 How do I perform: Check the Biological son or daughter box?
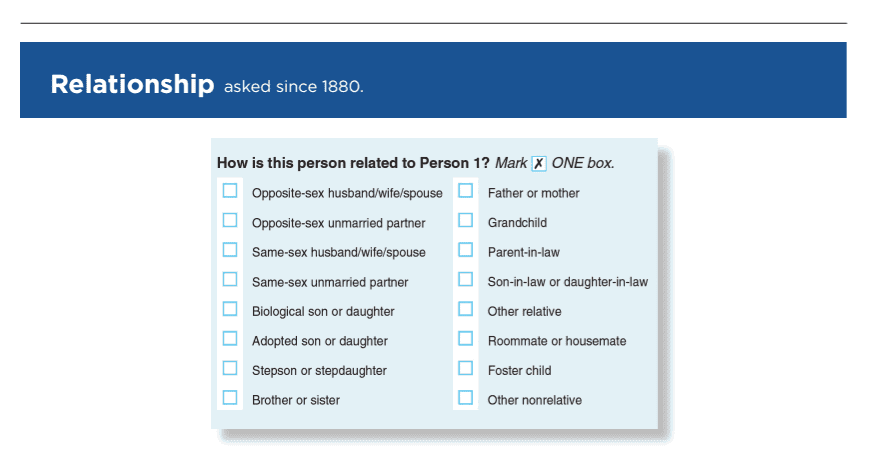tap(230, 309)
